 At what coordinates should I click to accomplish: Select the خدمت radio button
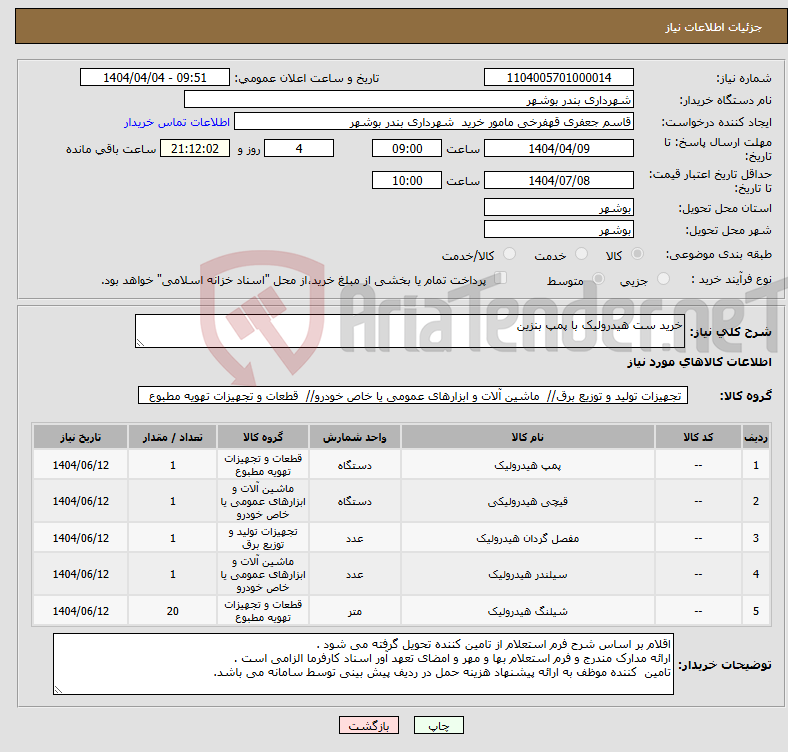(x=581, y=254)
